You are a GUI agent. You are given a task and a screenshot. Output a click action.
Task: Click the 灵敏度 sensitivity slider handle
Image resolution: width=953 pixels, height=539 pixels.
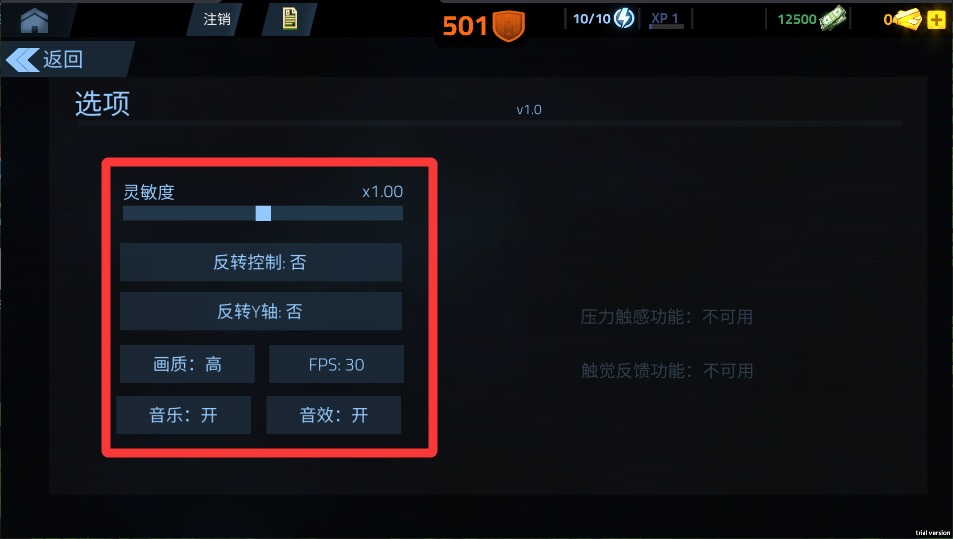pos(263,213)
